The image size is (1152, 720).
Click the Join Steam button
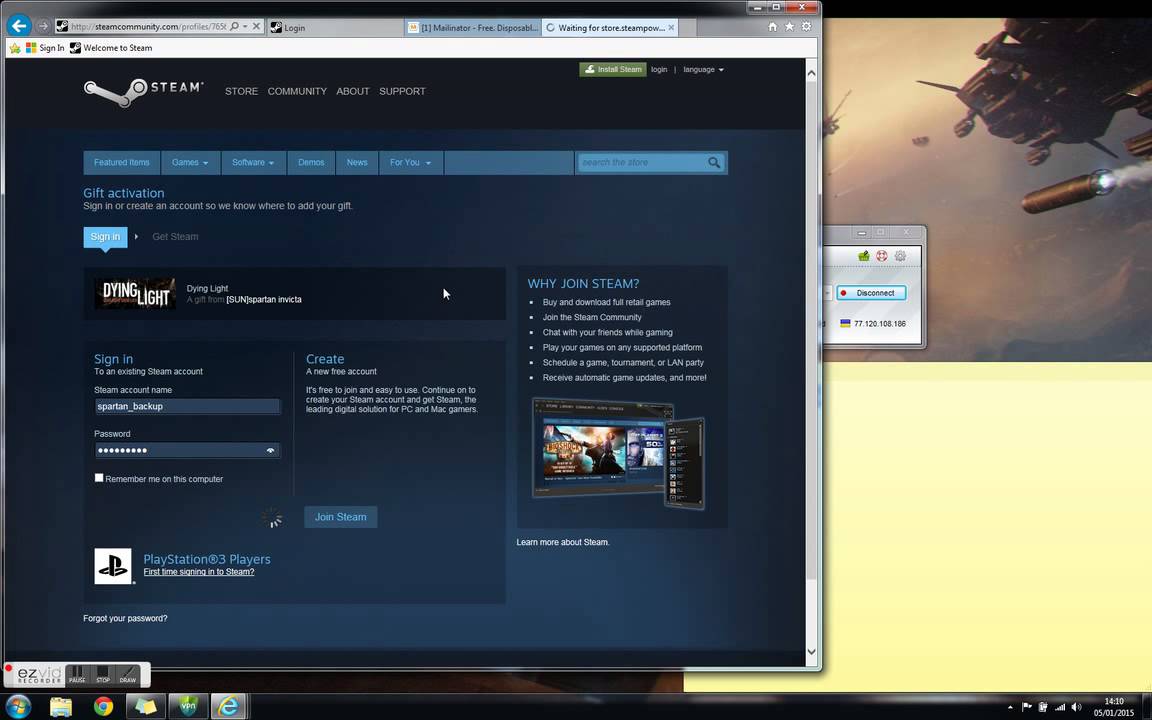click(341, 517)
